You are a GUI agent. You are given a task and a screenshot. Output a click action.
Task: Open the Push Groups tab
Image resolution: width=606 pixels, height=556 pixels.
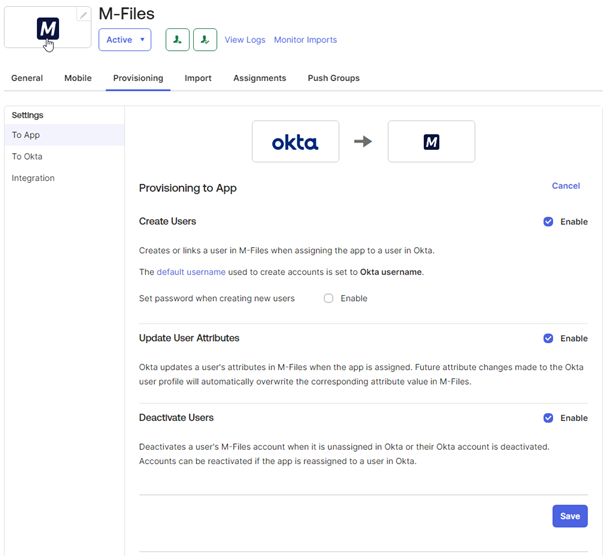click(334, 78)
